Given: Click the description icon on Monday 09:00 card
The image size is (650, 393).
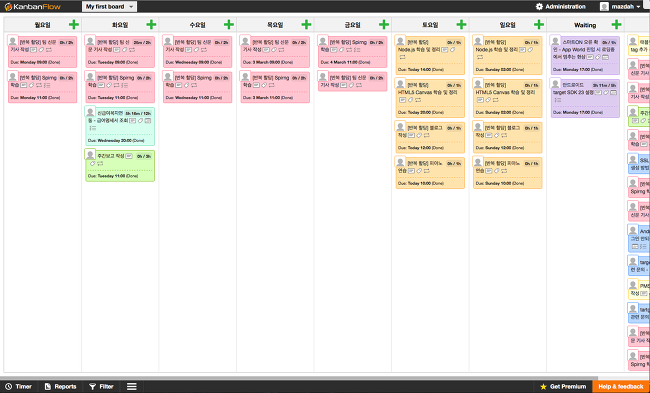Looking at the screenshot, I should [34, 50].
